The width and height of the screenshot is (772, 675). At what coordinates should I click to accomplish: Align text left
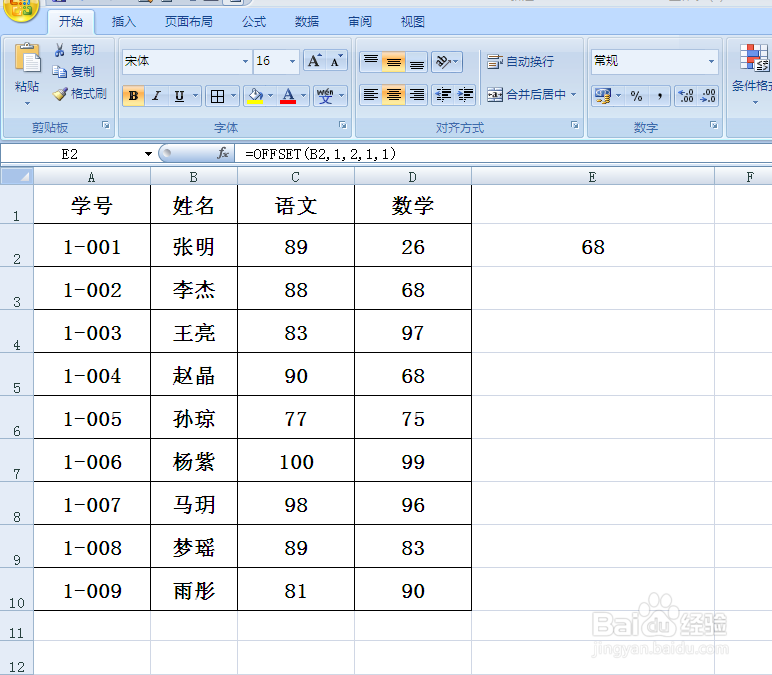click(371, 95)
